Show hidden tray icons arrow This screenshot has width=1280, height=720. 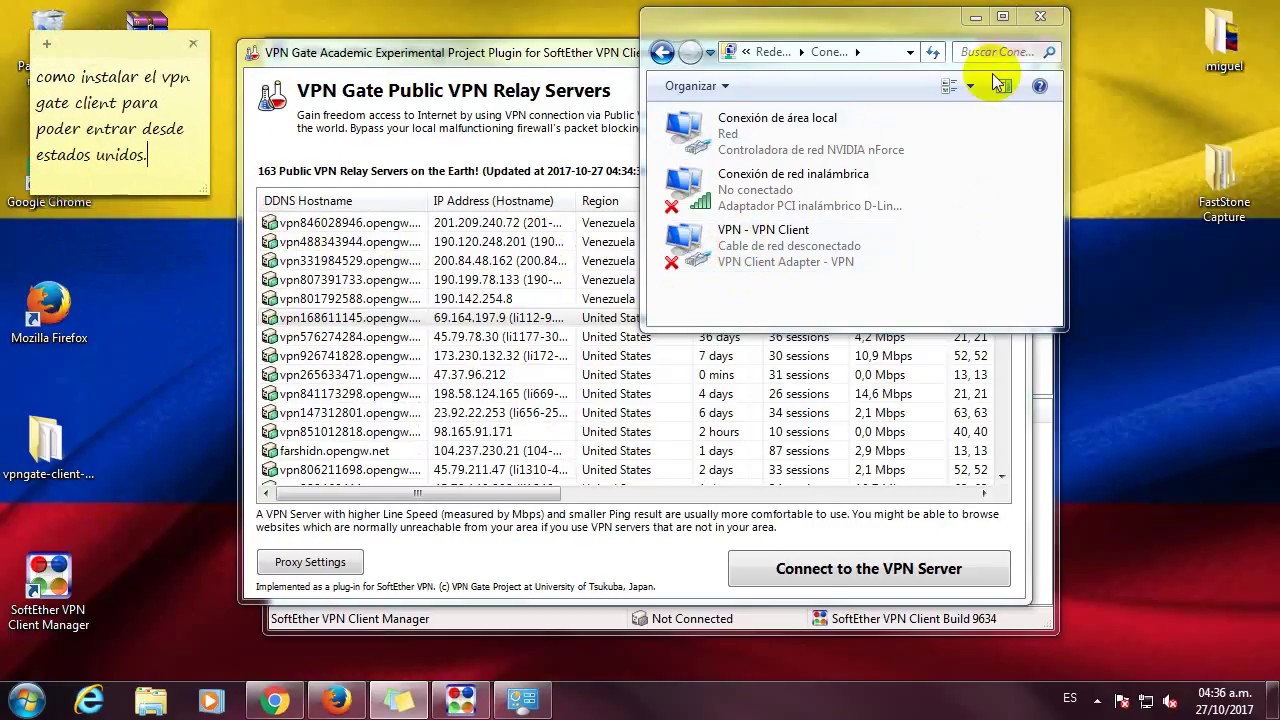coord(1097,701)
